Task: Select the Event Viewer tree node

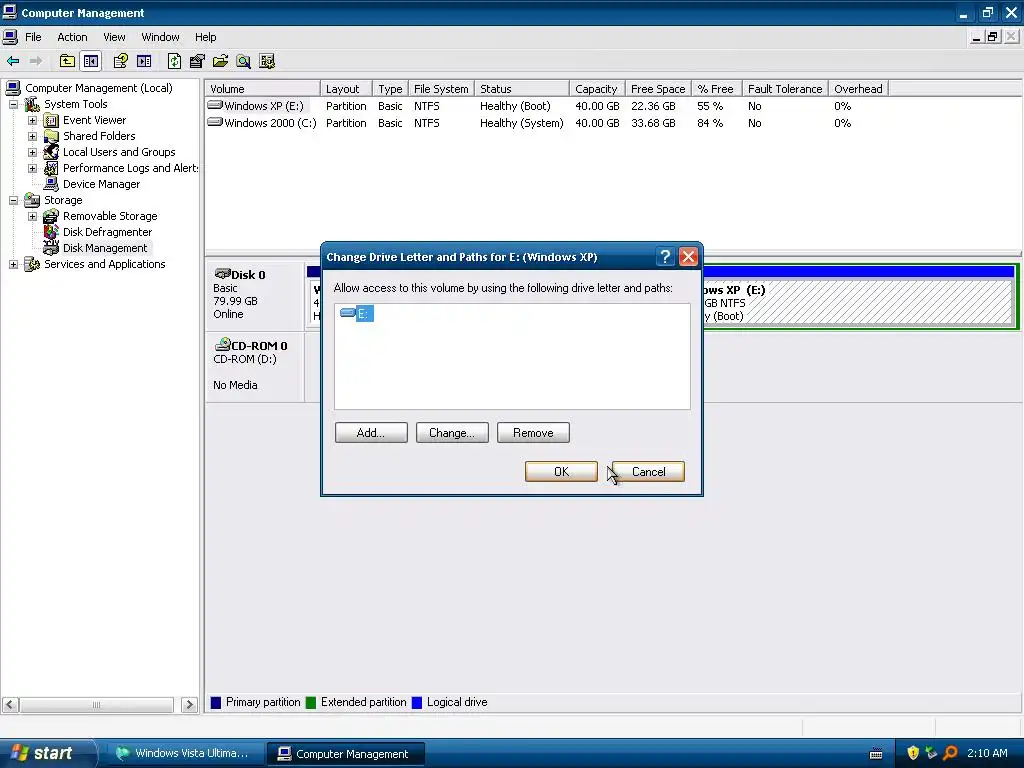Action: (94, 120)
